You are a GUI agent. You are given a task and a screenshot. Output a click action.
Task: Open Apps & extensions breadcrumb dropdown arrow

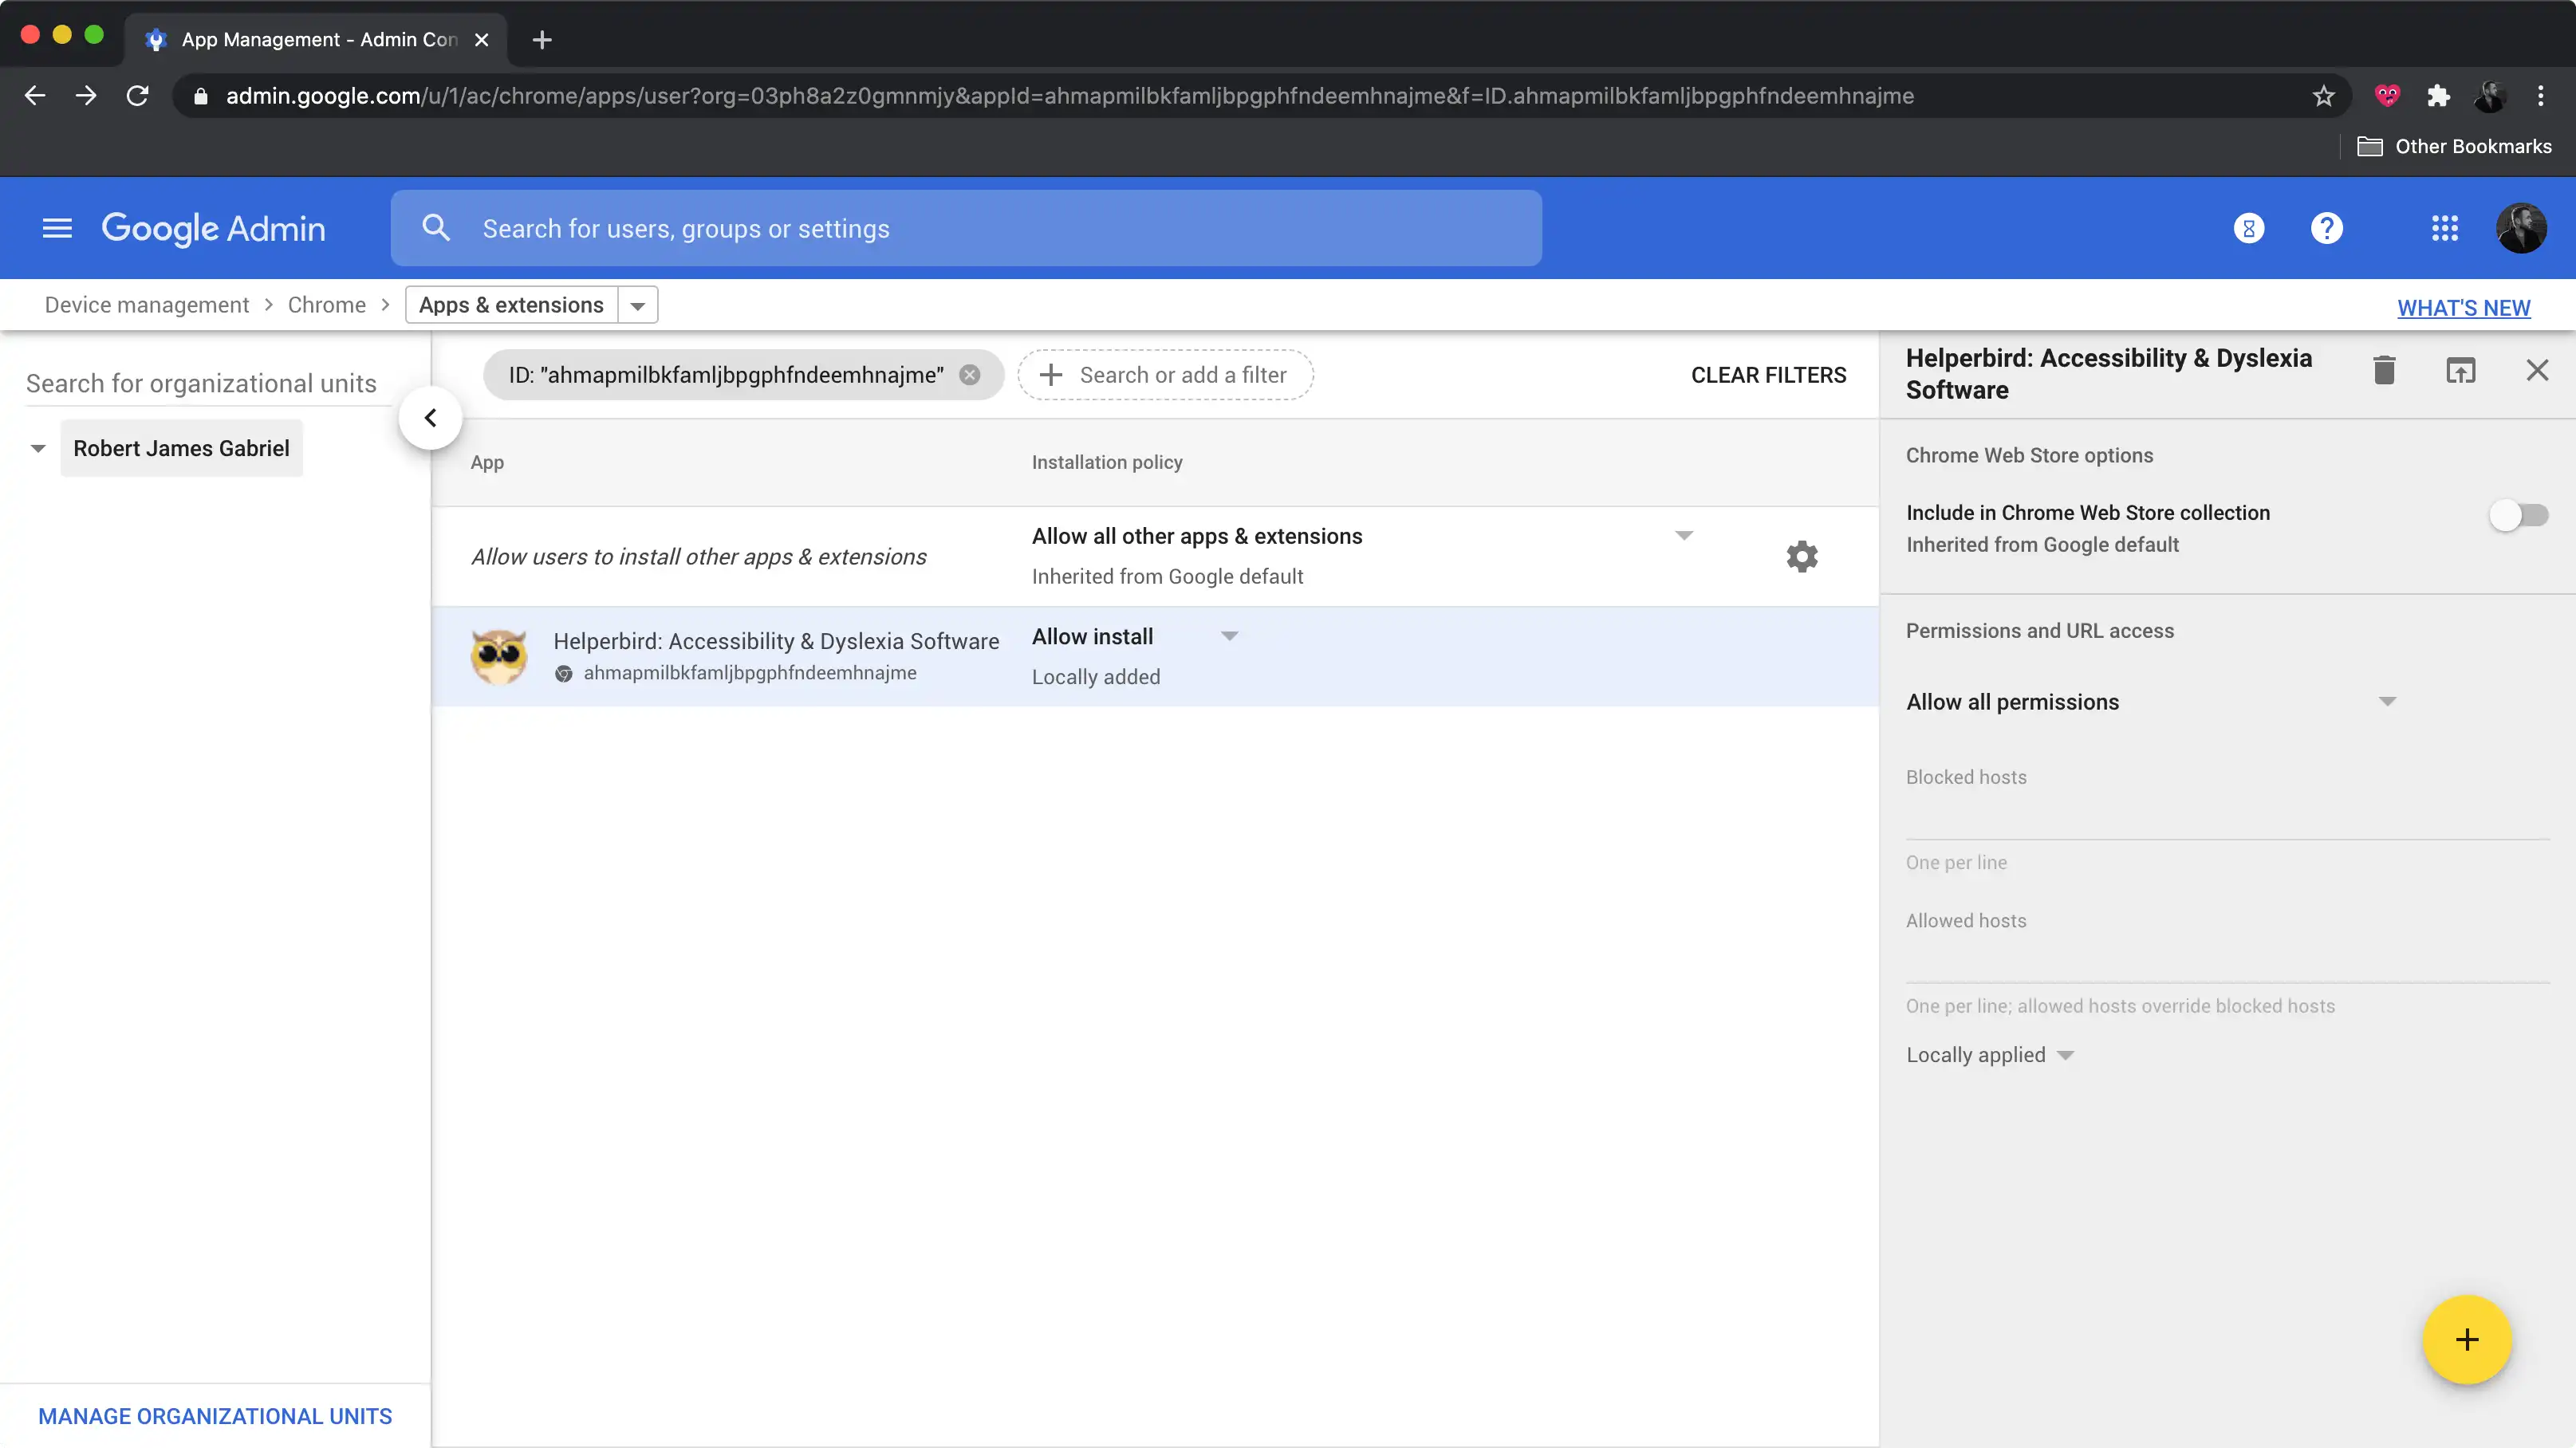[637, 305]
